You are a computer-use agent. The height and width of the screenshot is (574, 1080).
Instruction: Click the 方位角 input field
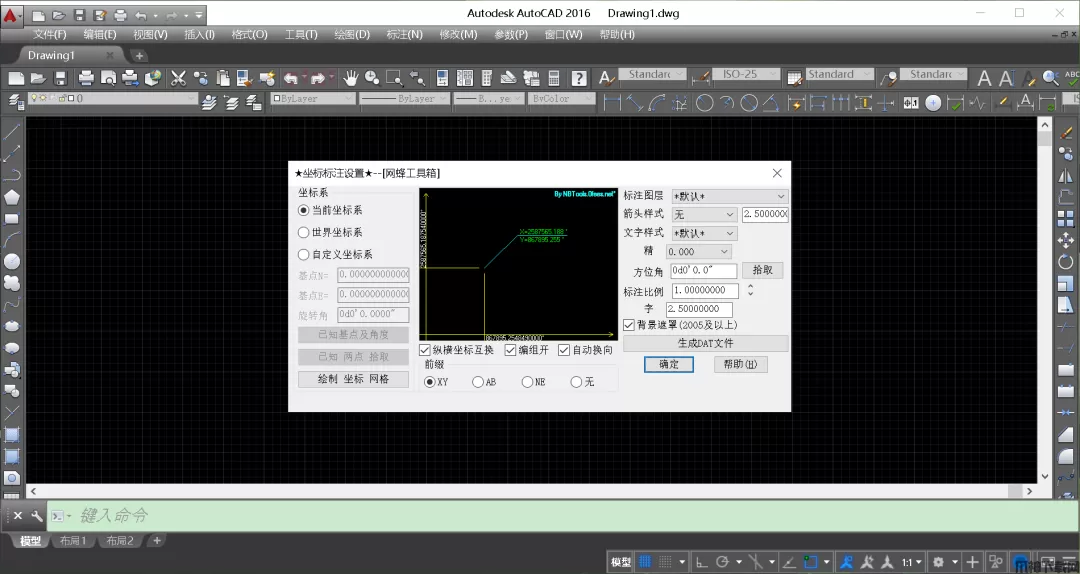pyautogui.click(x=703, y=271)
